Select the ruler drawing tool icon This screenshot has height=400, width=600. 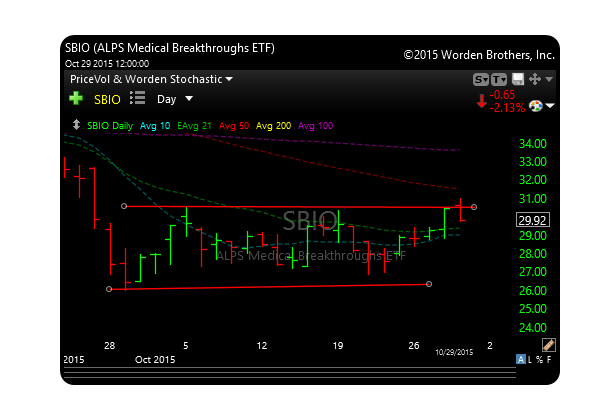(x=549, y=345)
